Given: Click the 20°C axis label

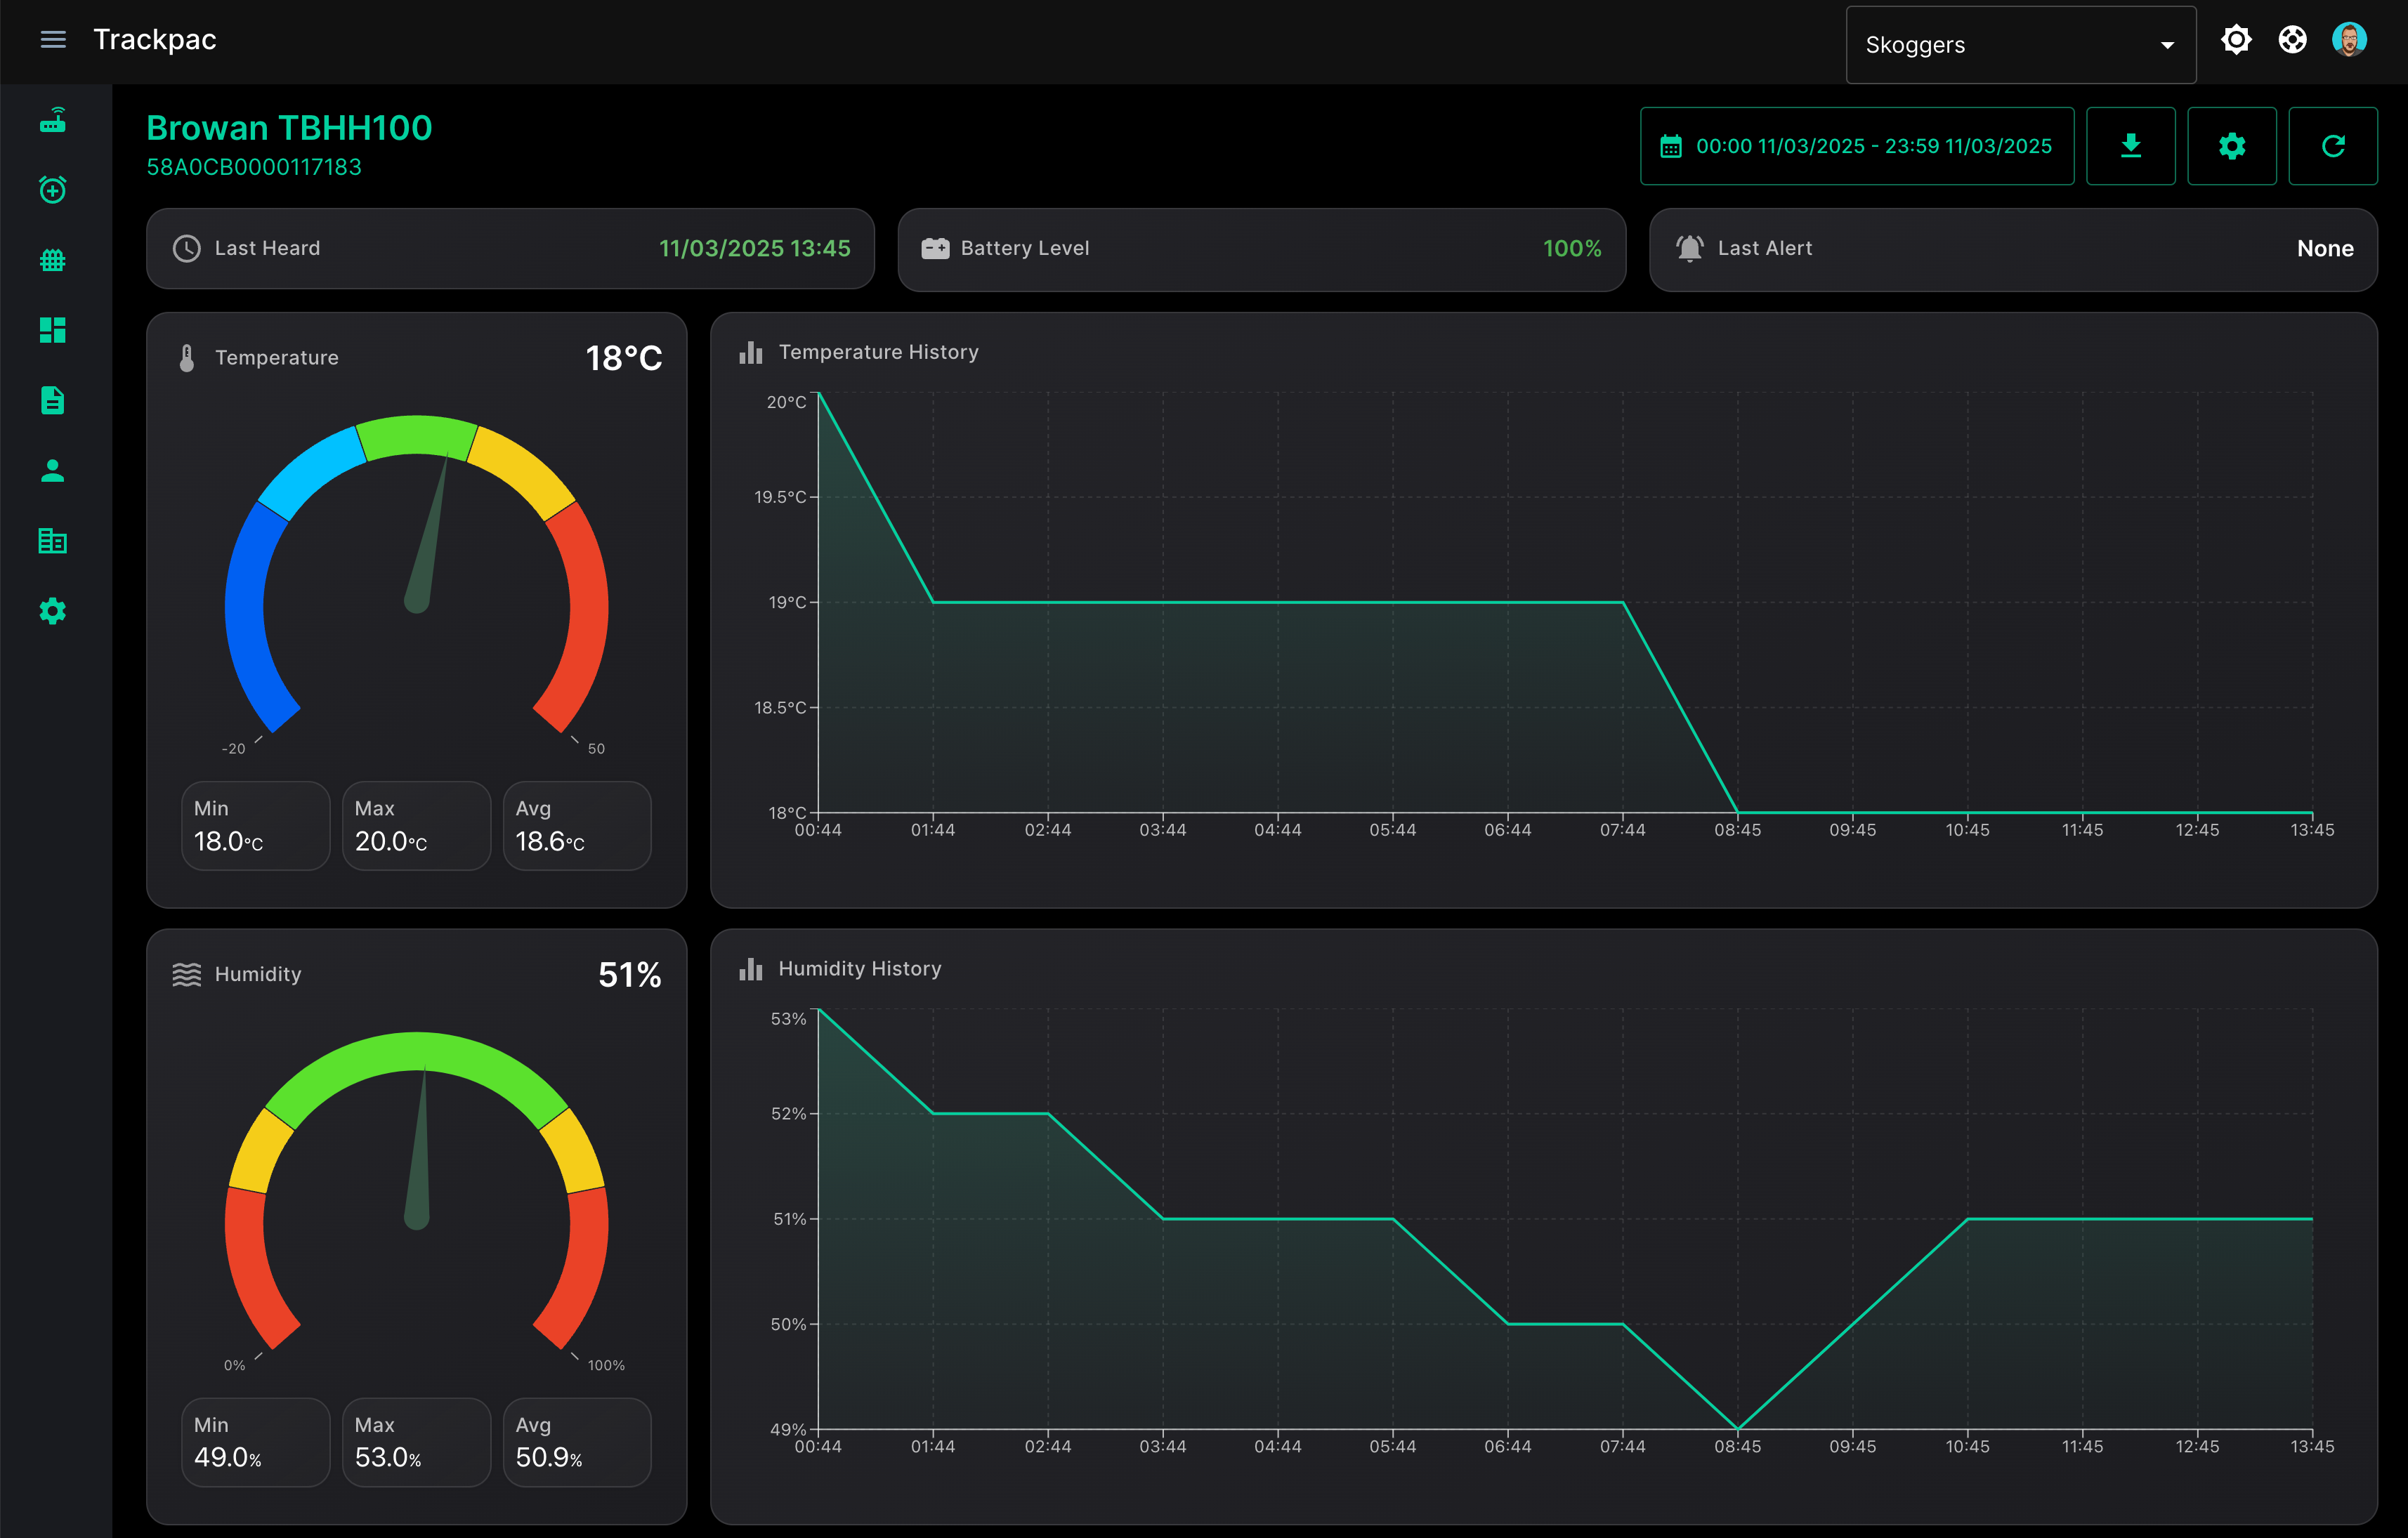Looking at the screenshot, I should click(786, 402).
